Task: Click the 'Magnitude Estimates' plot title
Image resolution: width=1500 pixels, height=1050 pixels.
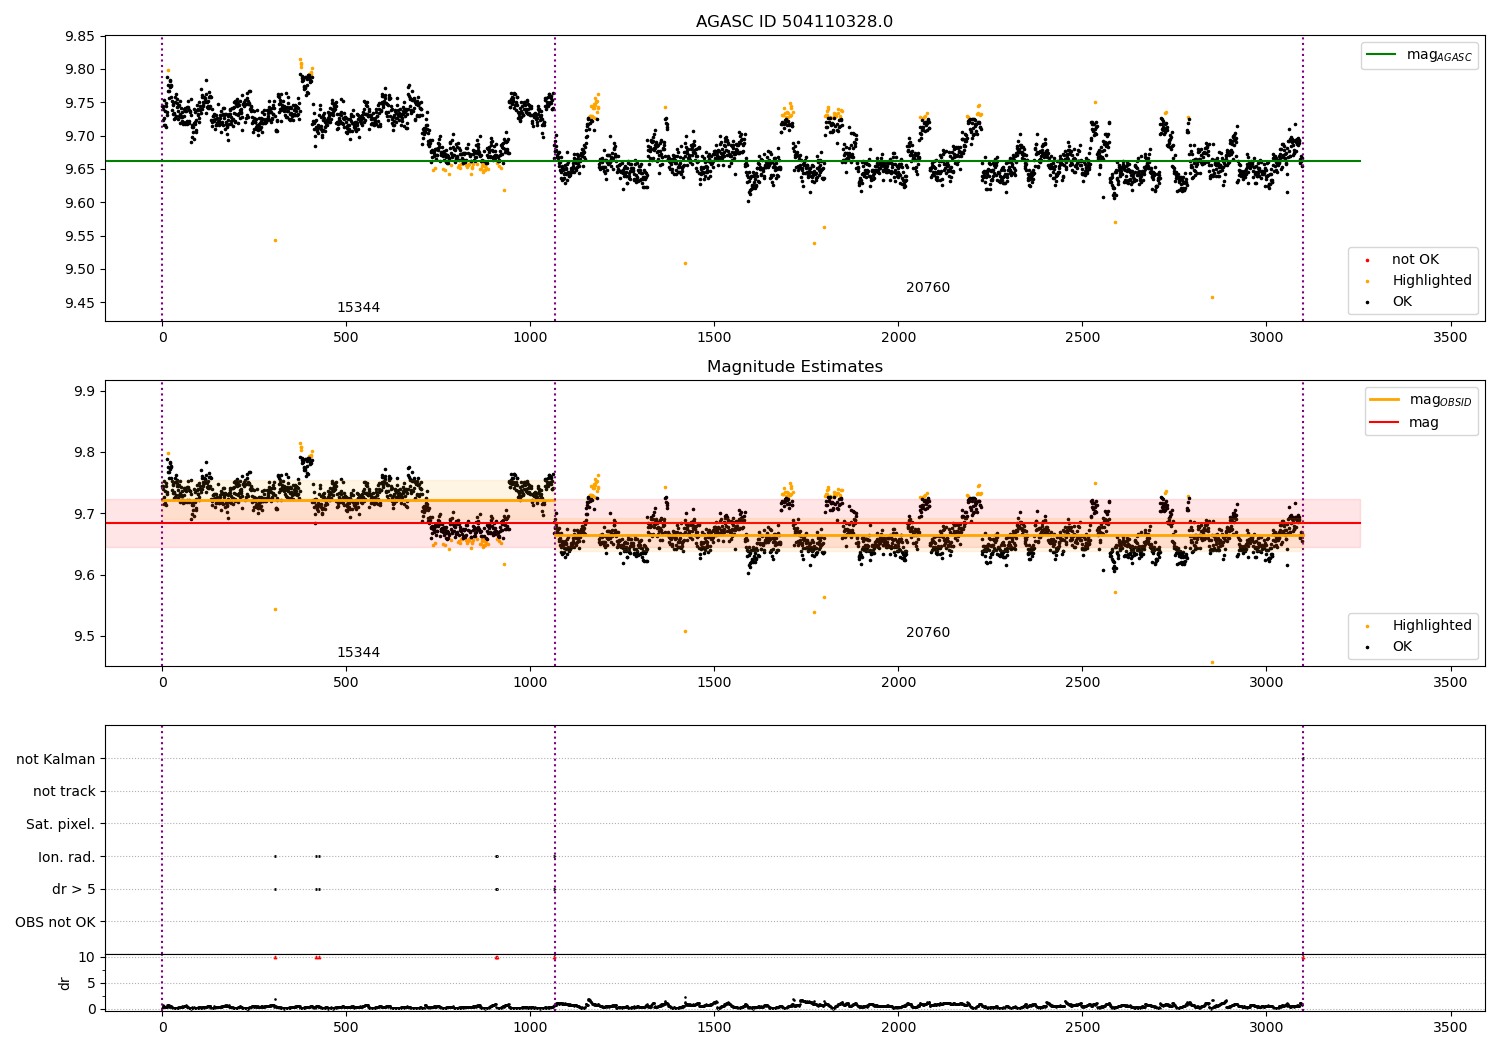Action: (794, 367)
